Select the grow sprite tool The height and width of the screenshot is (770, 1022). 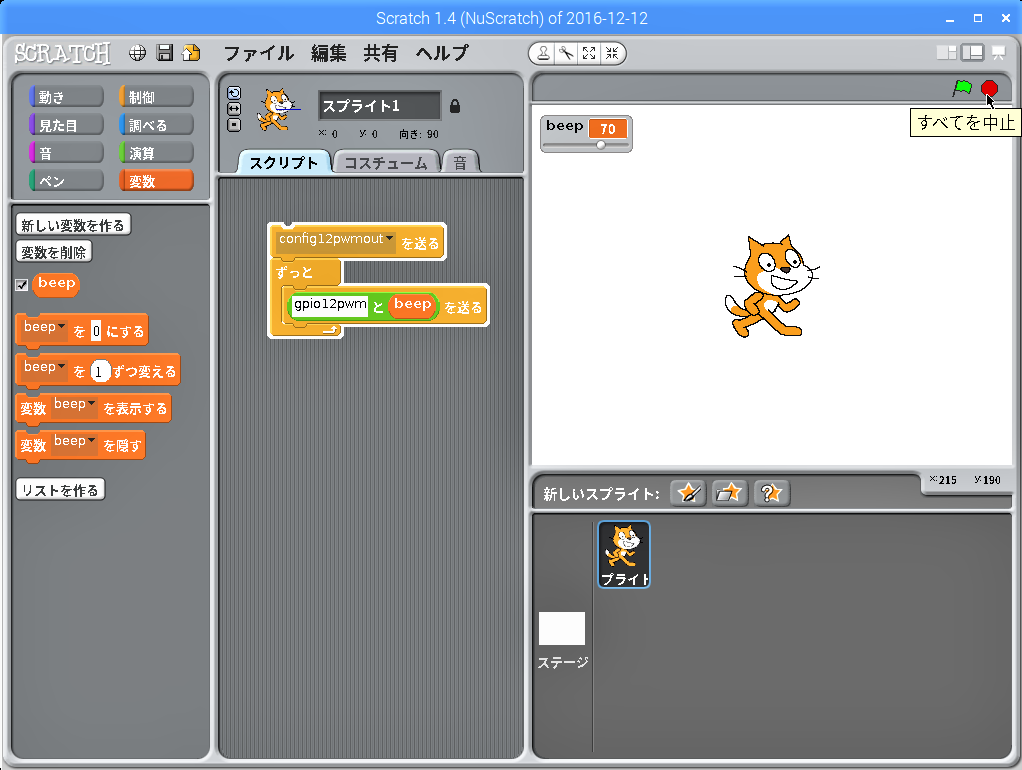coord(589,53)
